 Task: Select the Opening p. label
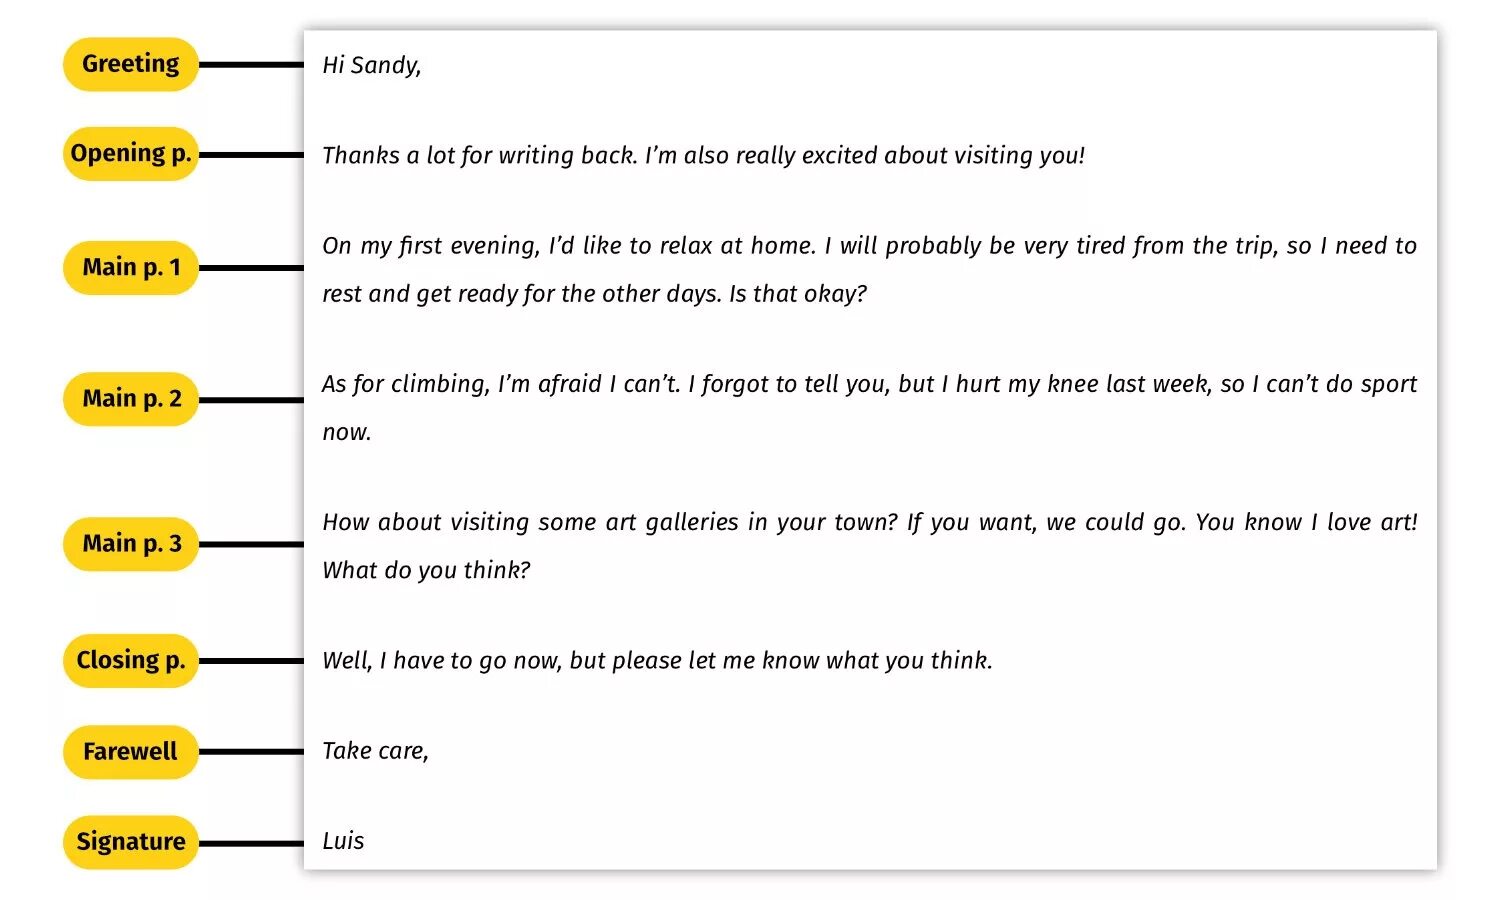coord(130,154)
